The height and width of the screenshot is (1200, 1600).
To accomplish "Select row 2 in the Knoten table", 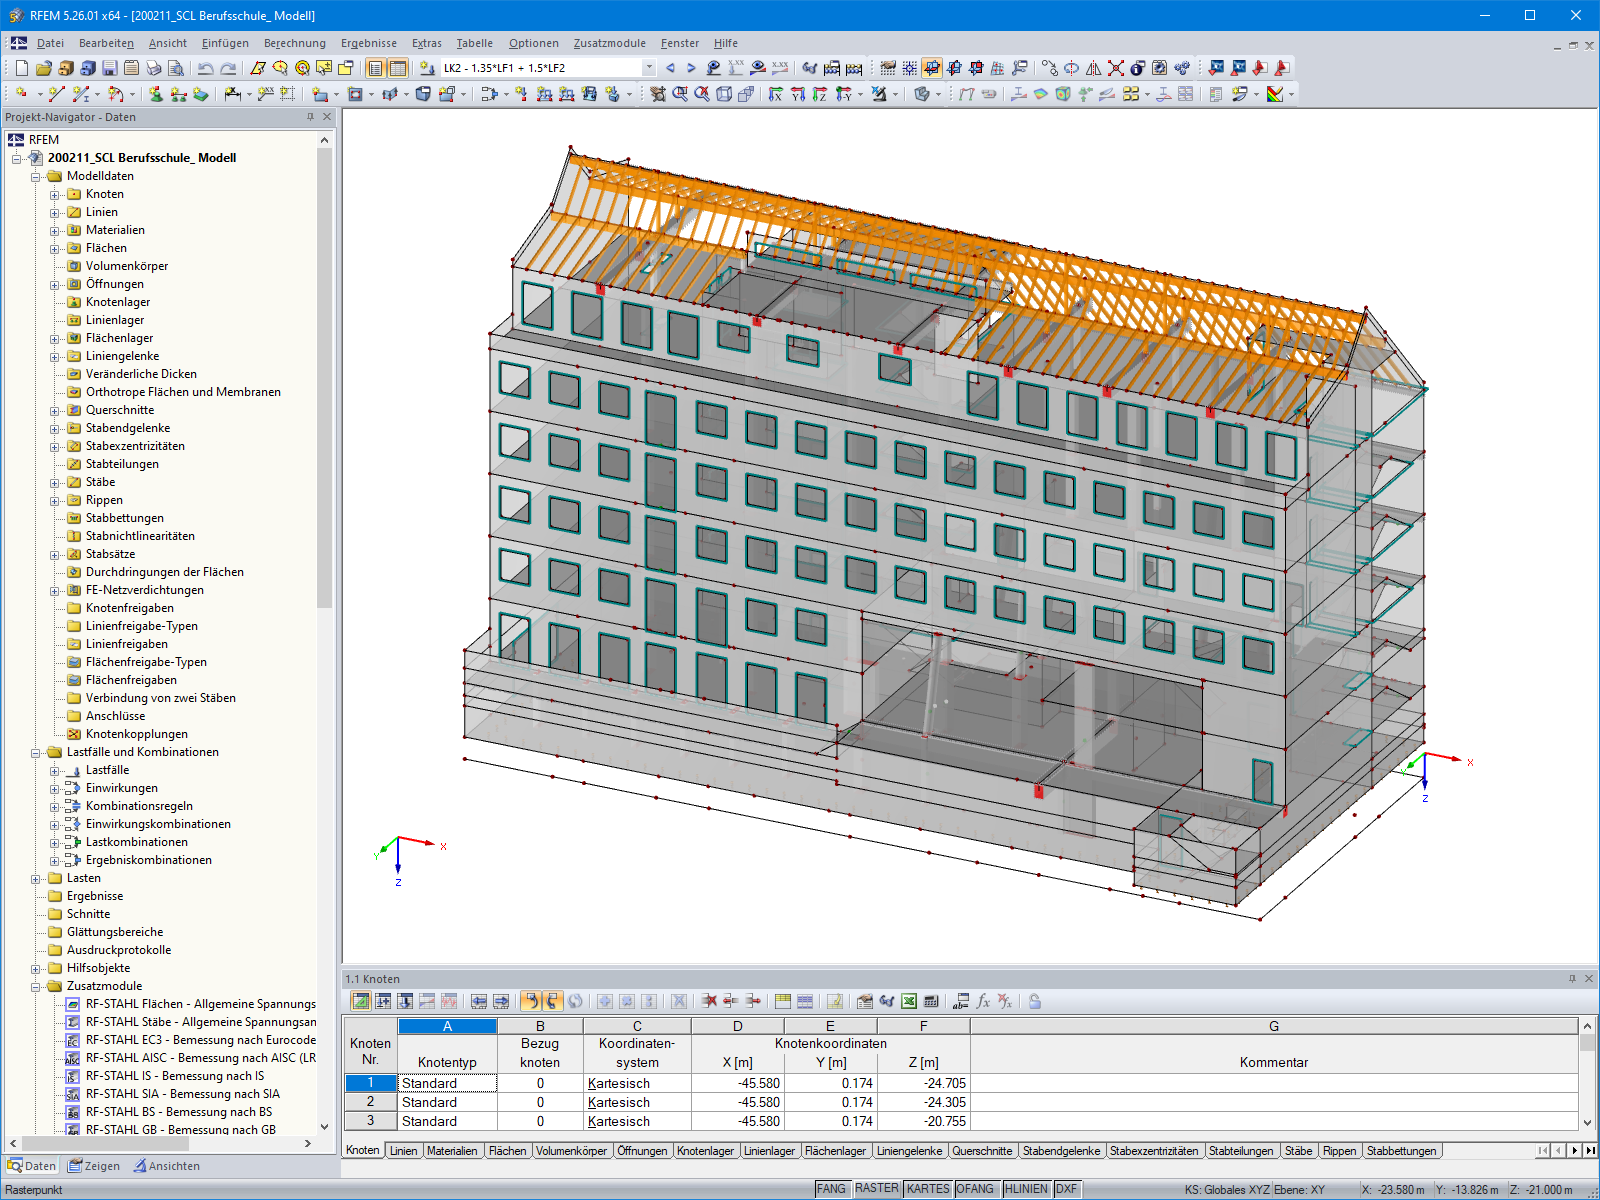I will pos(370,1101).
